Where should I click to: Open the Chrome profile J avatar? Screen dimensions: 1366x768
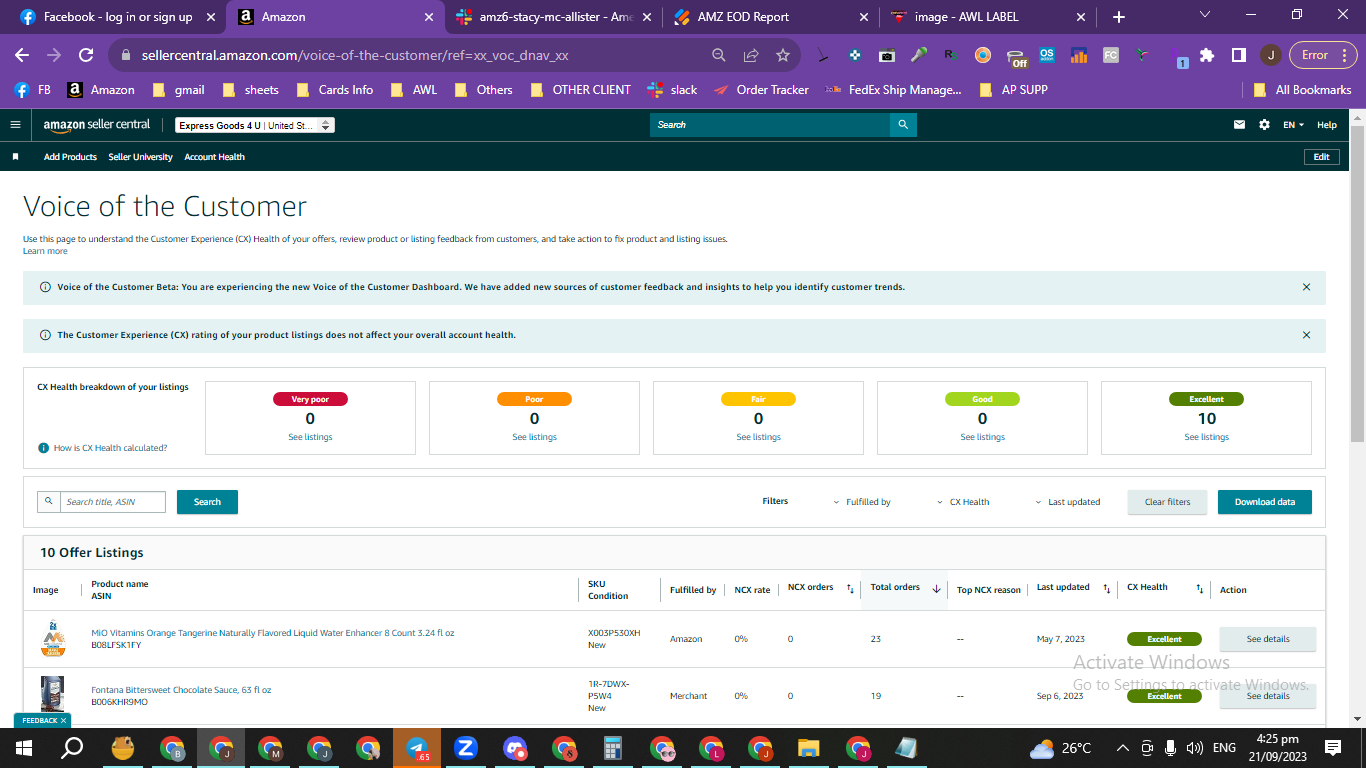(1270, 55)
